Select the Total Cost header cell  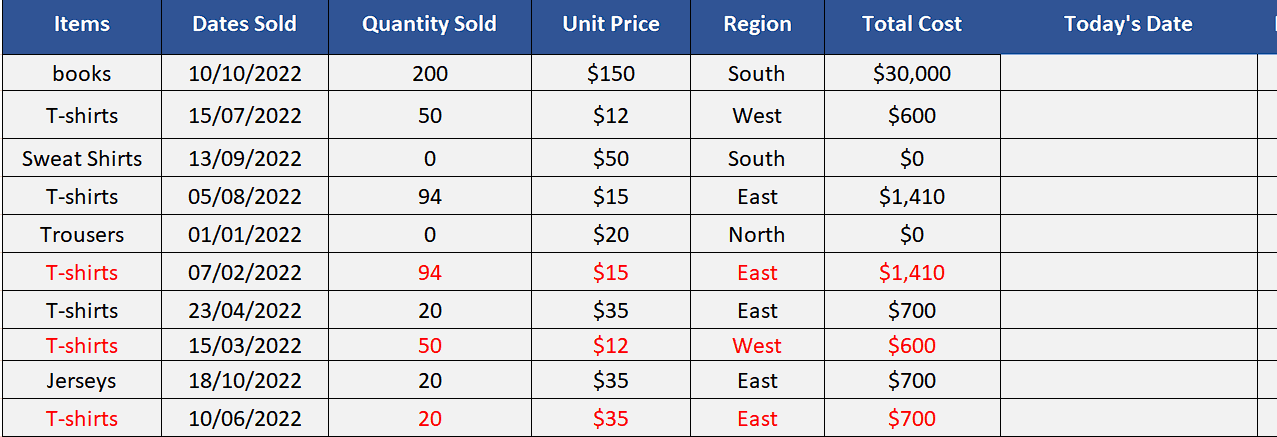[912, 25]
